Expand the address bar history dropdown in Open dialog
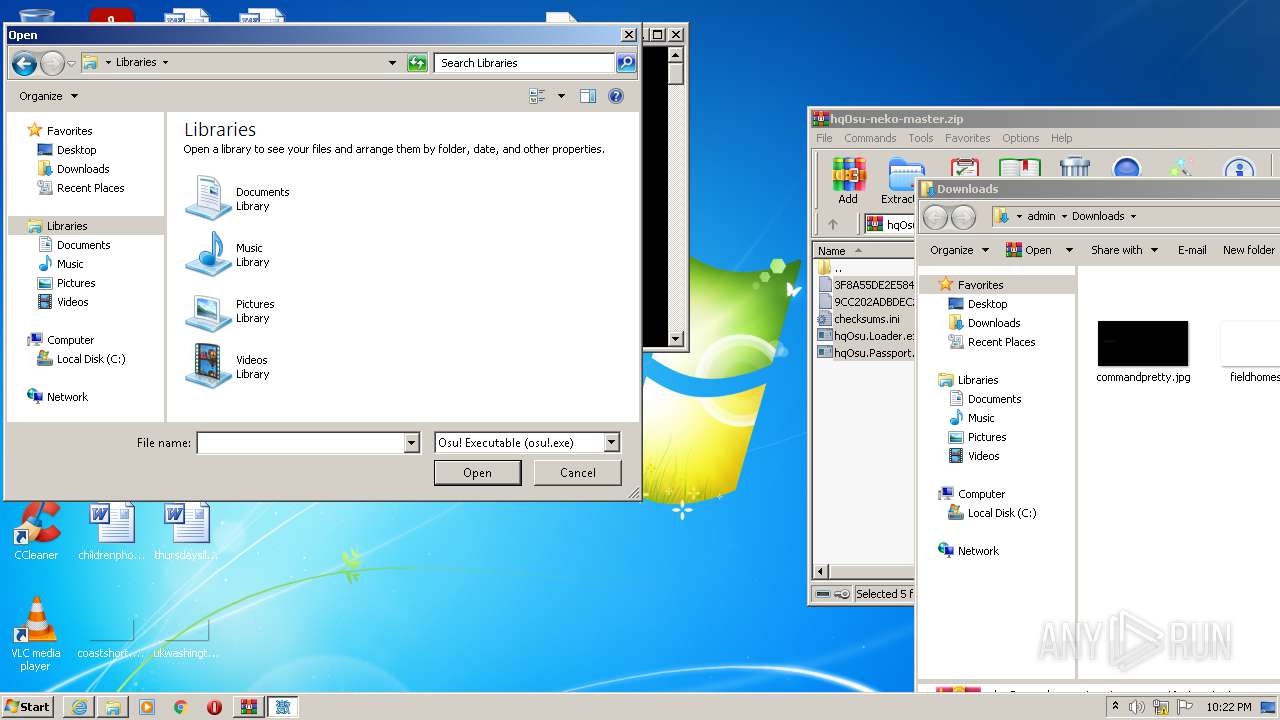Screen dimensions: 1280x720 point(392,63)
